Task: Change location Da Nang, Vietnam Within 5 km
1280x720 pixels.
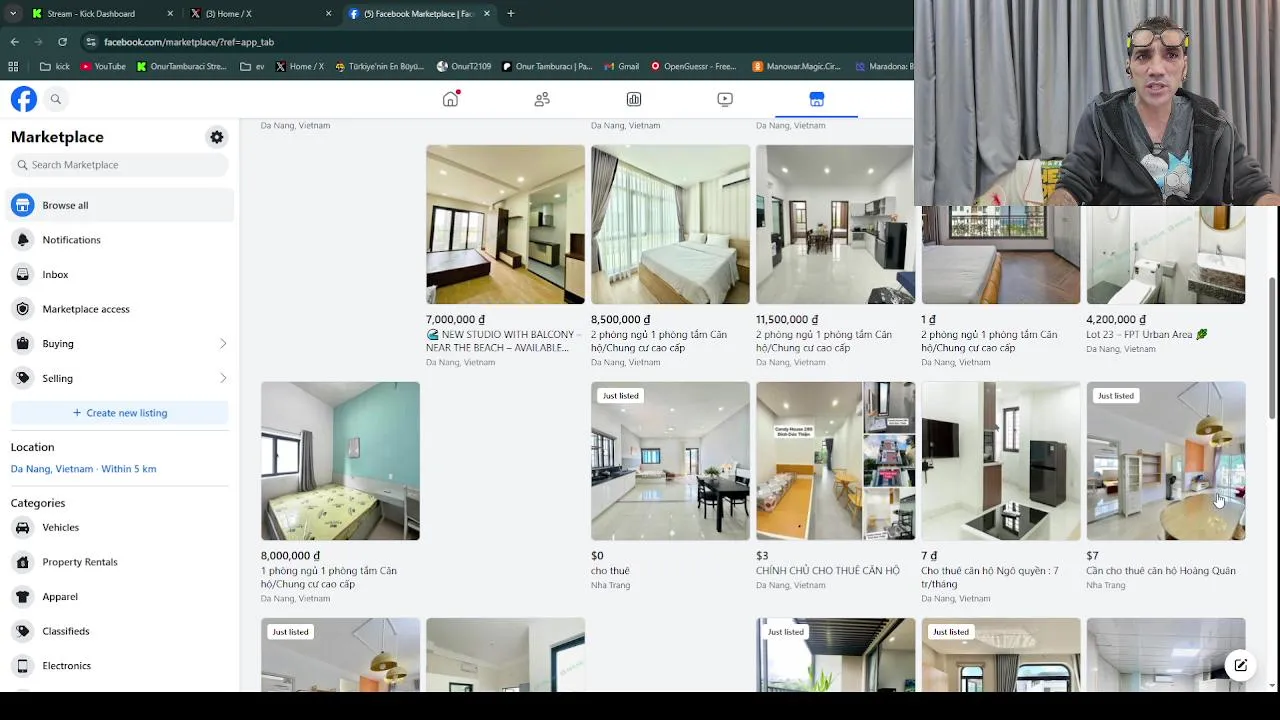Action: (83, 469)
